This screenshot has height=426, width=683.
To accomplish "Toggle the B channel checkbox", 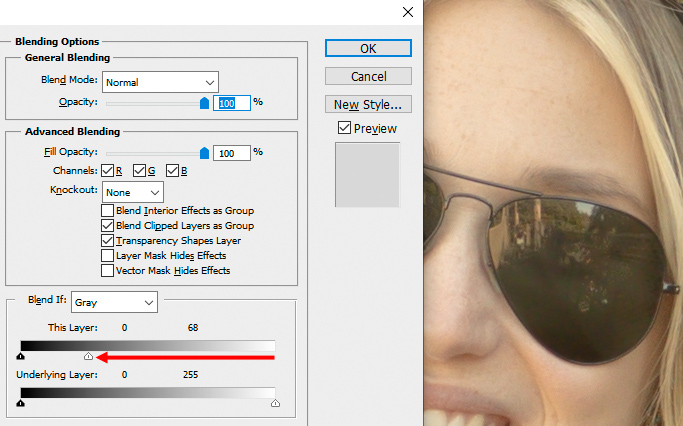I will tap(172, 170).
